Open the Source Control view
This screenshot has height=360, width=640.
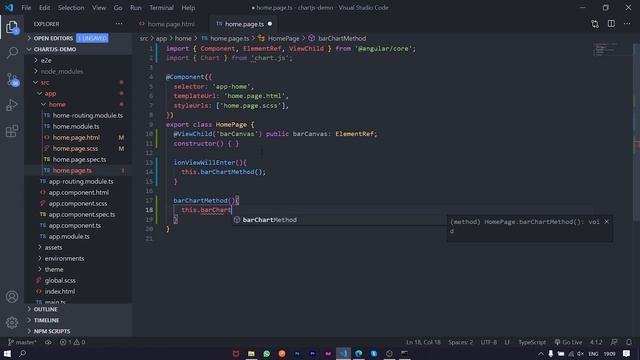(x=12, y=79)
